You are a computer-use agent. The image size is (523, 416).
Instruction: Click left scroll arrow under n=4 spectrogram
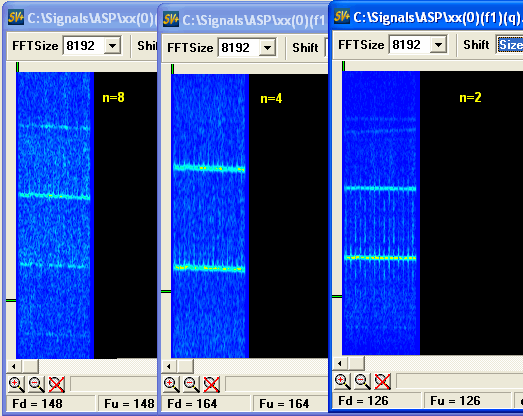coord(169,367)
